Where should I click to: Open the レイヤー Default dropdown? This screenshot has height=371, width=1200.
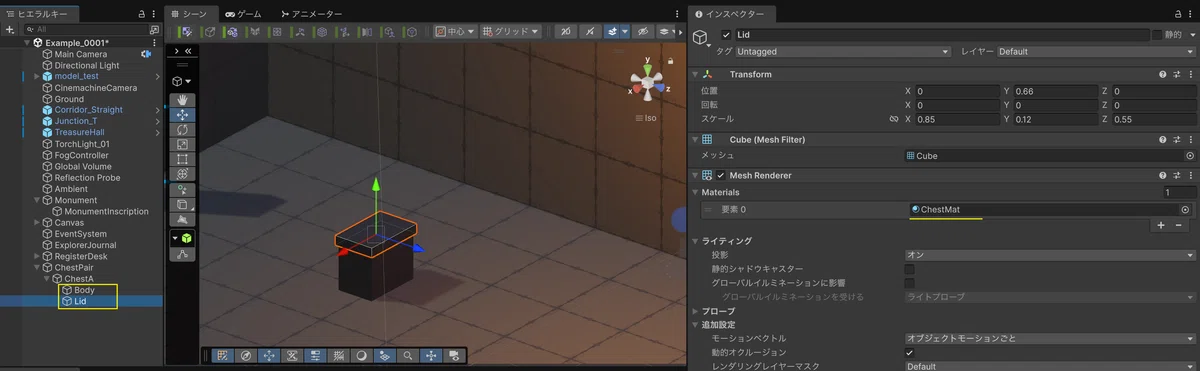tap(1095, 51)
